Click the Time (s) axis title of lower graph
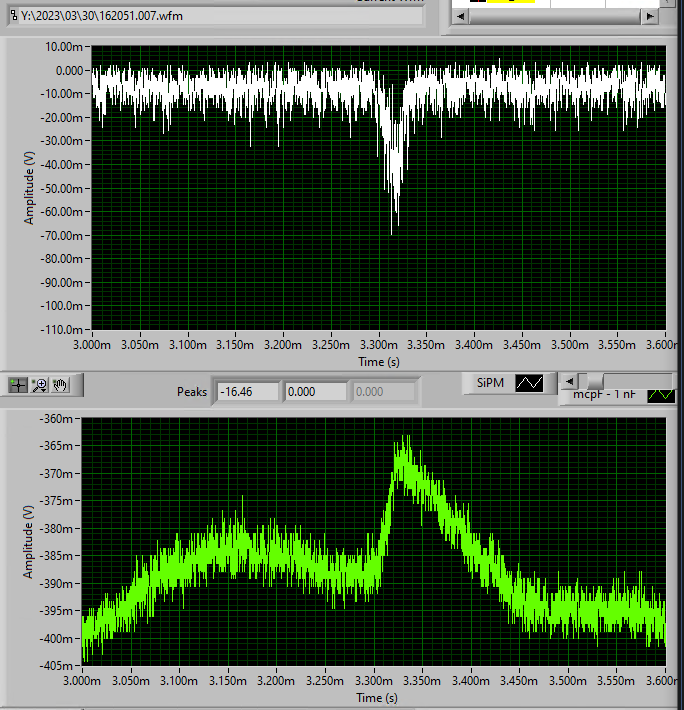684x710 pixels. click(x=377, y=698)
